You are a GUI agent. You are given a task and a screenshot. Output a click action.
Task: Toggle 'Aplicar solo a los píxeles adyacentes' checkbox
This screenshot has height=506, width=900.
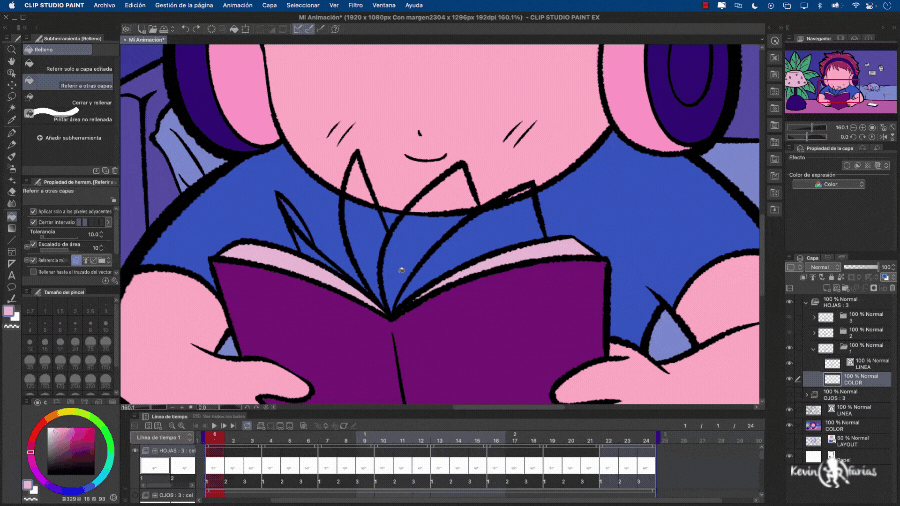tap(33, 211)
